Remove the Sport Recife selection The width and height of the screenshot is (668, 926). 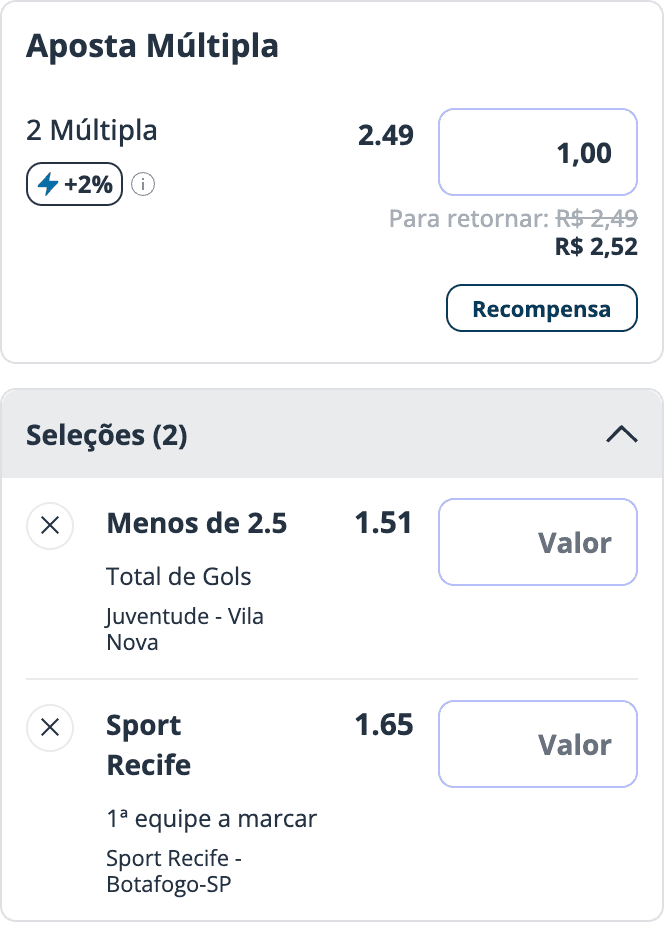tap(50, 728)
